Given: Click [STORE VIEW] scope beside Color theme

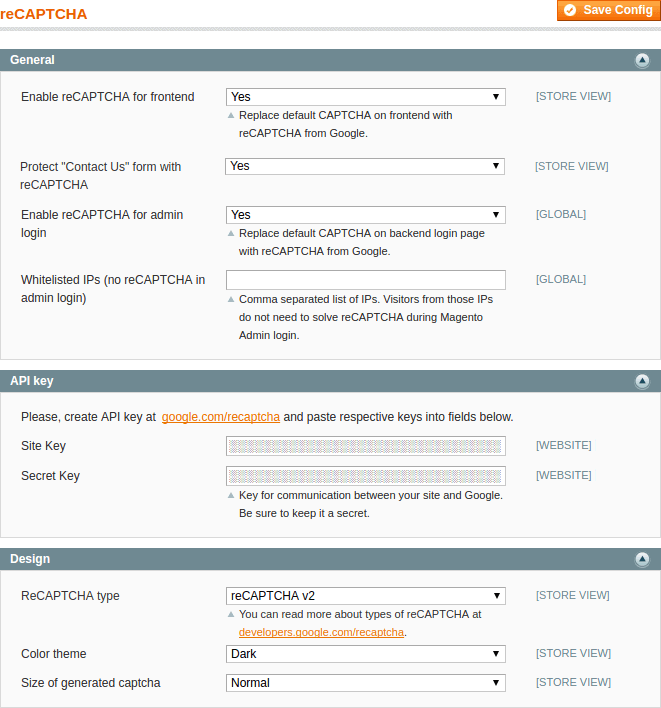Looking at the screenshot, I should (x=573, y=653).
